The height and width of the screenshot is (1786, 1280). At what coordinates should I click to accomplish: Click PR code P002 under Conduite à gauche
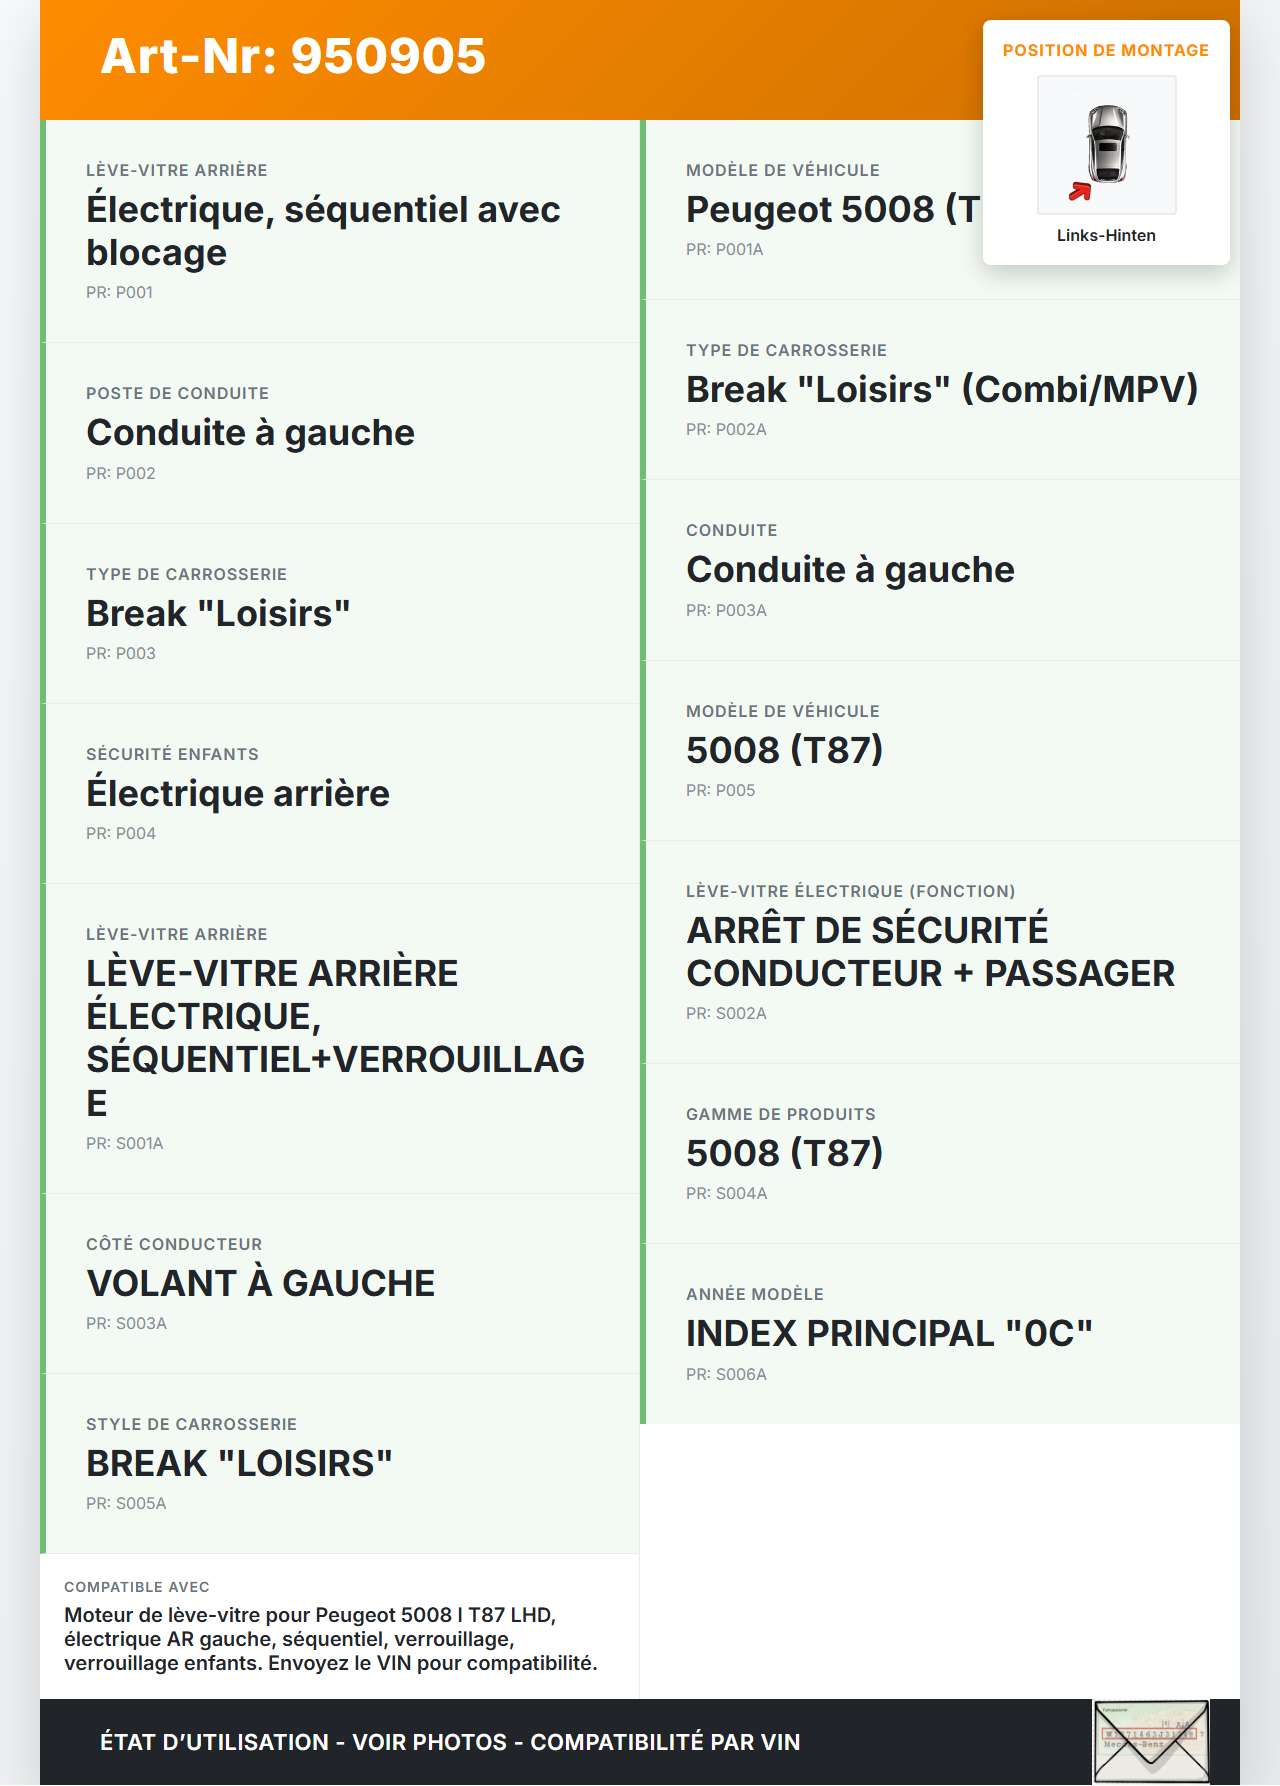pos(121,474)
